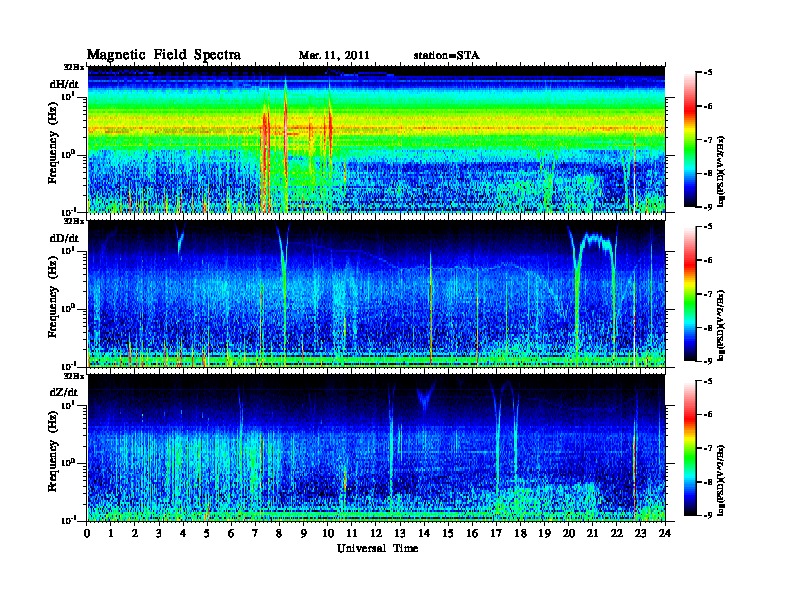Click hour "24" on the Universal Time axis
Screen dimensions: 792x612
[665, 533]
